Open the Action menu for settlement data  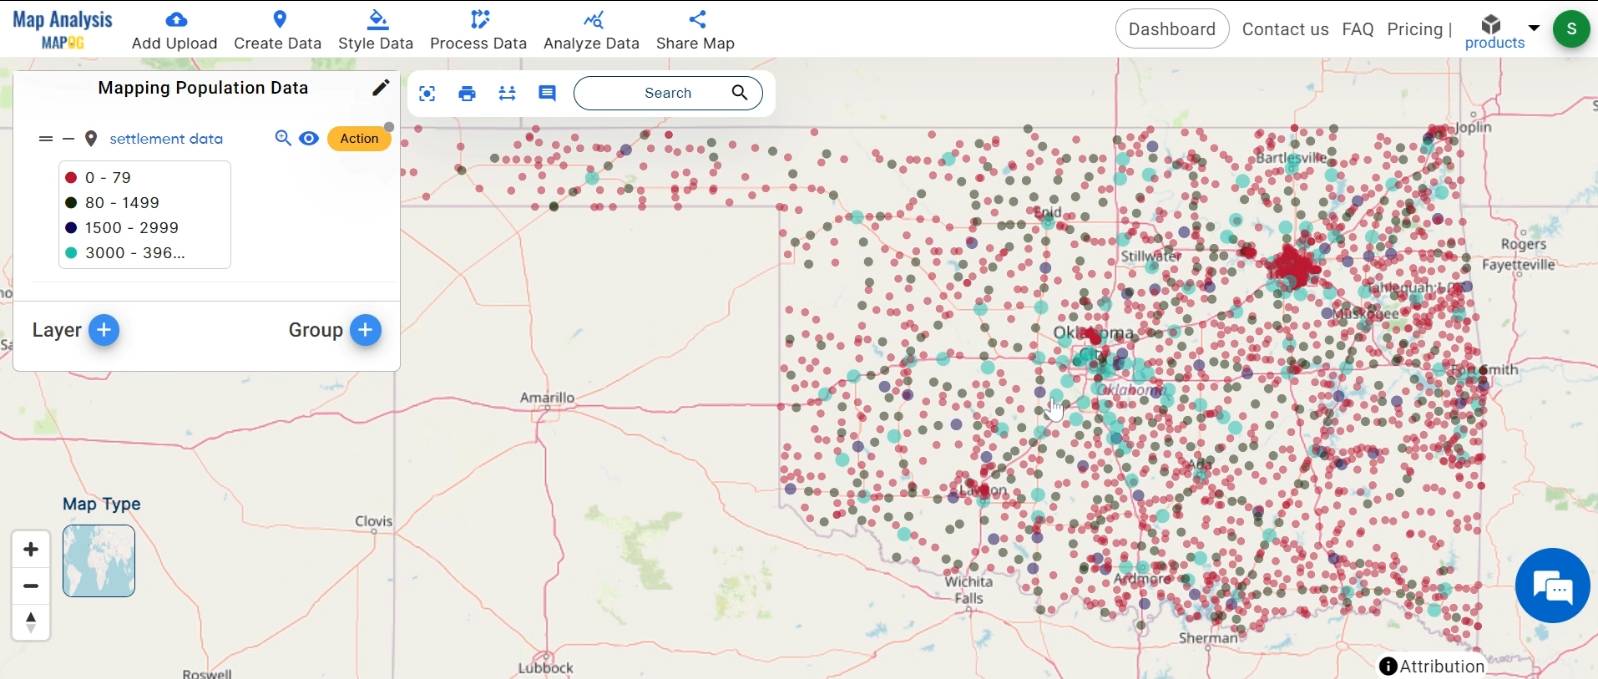(x=359, y=139)
